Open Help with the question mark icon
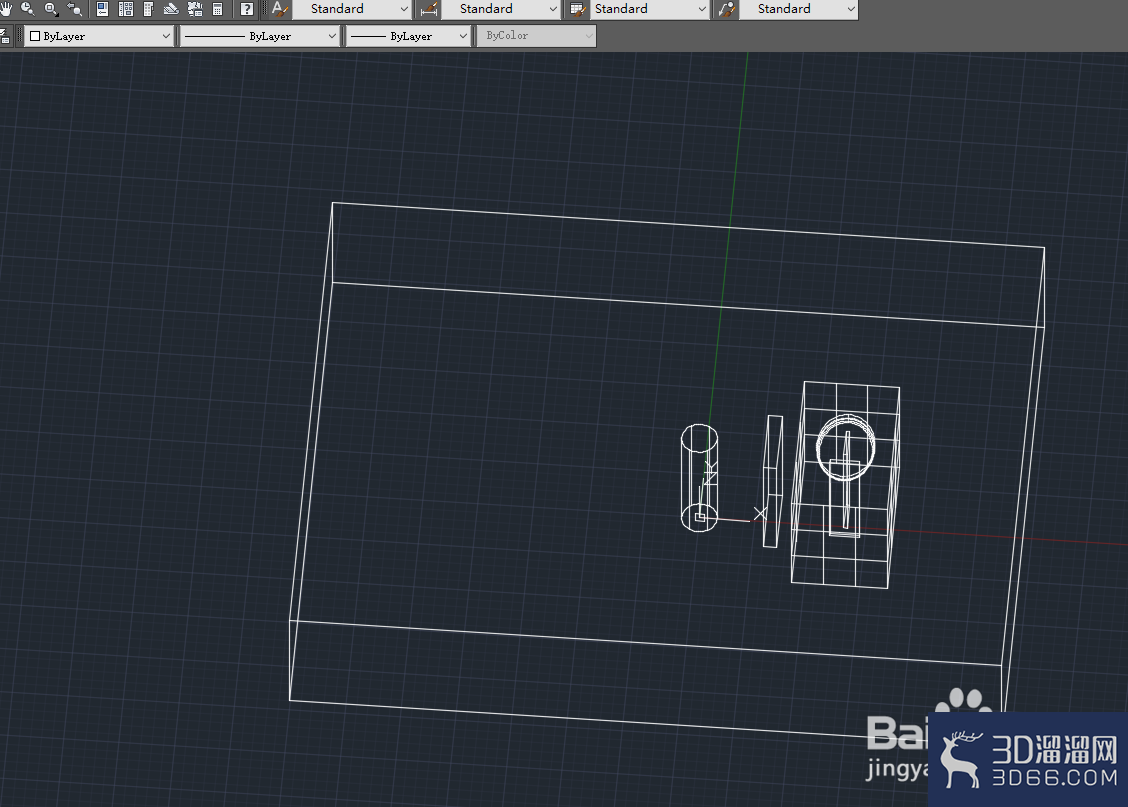This screenshot has height=807, width=1128. tap(246, 9)
